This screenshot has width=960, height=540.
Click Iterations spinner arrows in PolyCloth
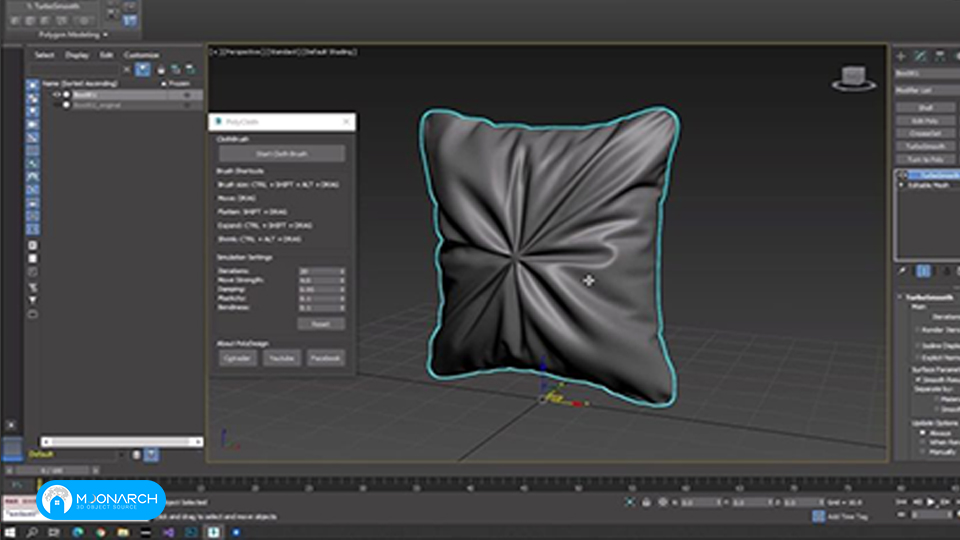[342, 271]
